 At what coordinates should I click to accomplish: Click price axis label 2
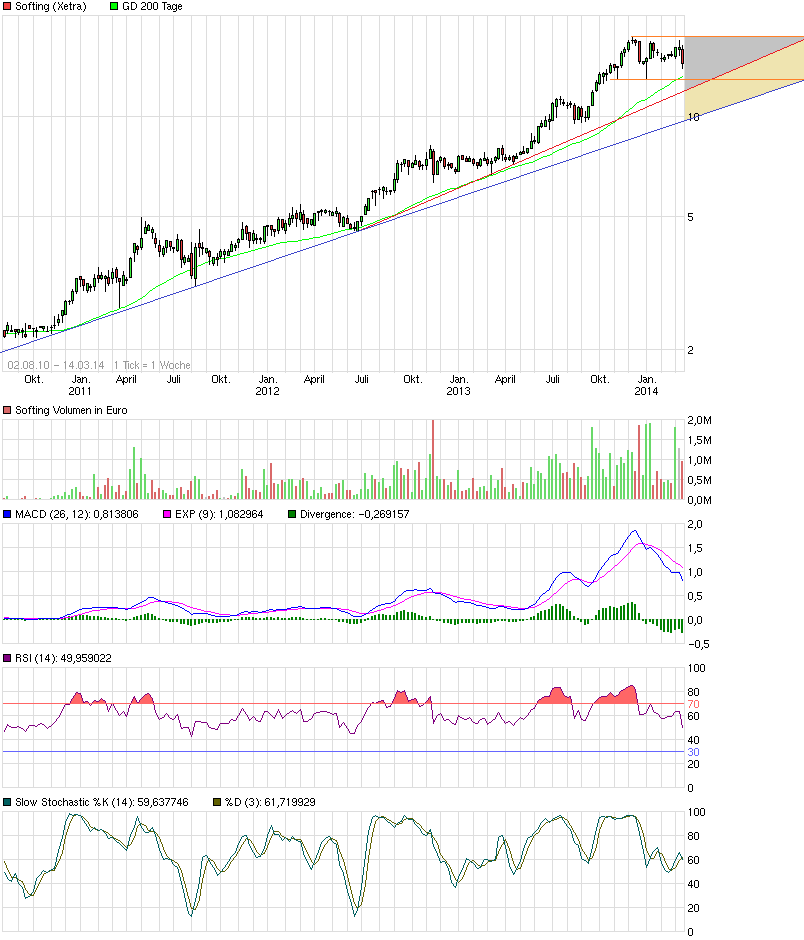691,351
